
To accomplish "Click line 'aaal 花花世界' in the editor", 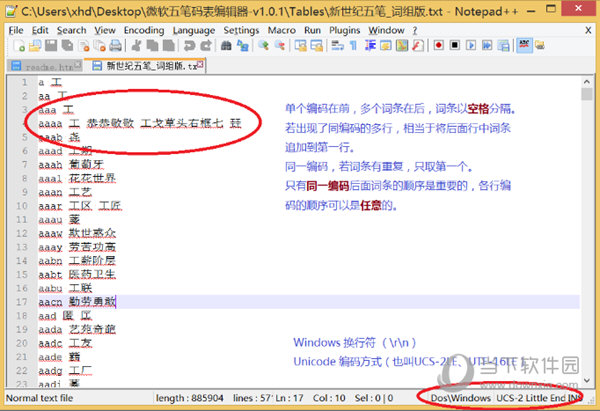I will coord(77,178).
